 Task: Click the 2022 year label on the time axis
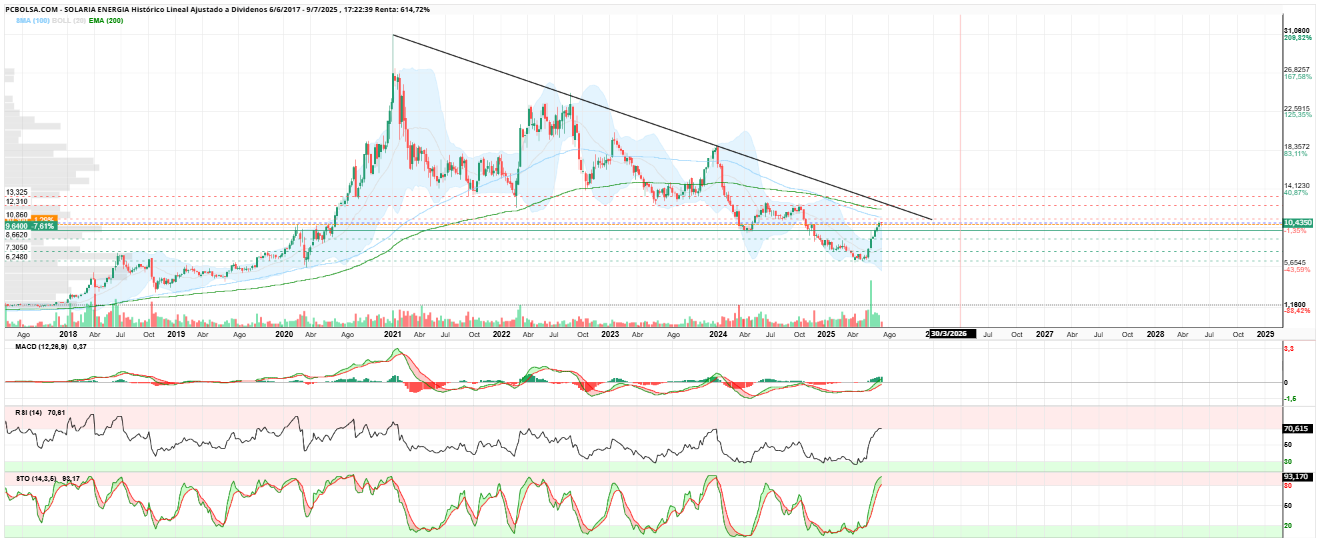tap(501, 334)
